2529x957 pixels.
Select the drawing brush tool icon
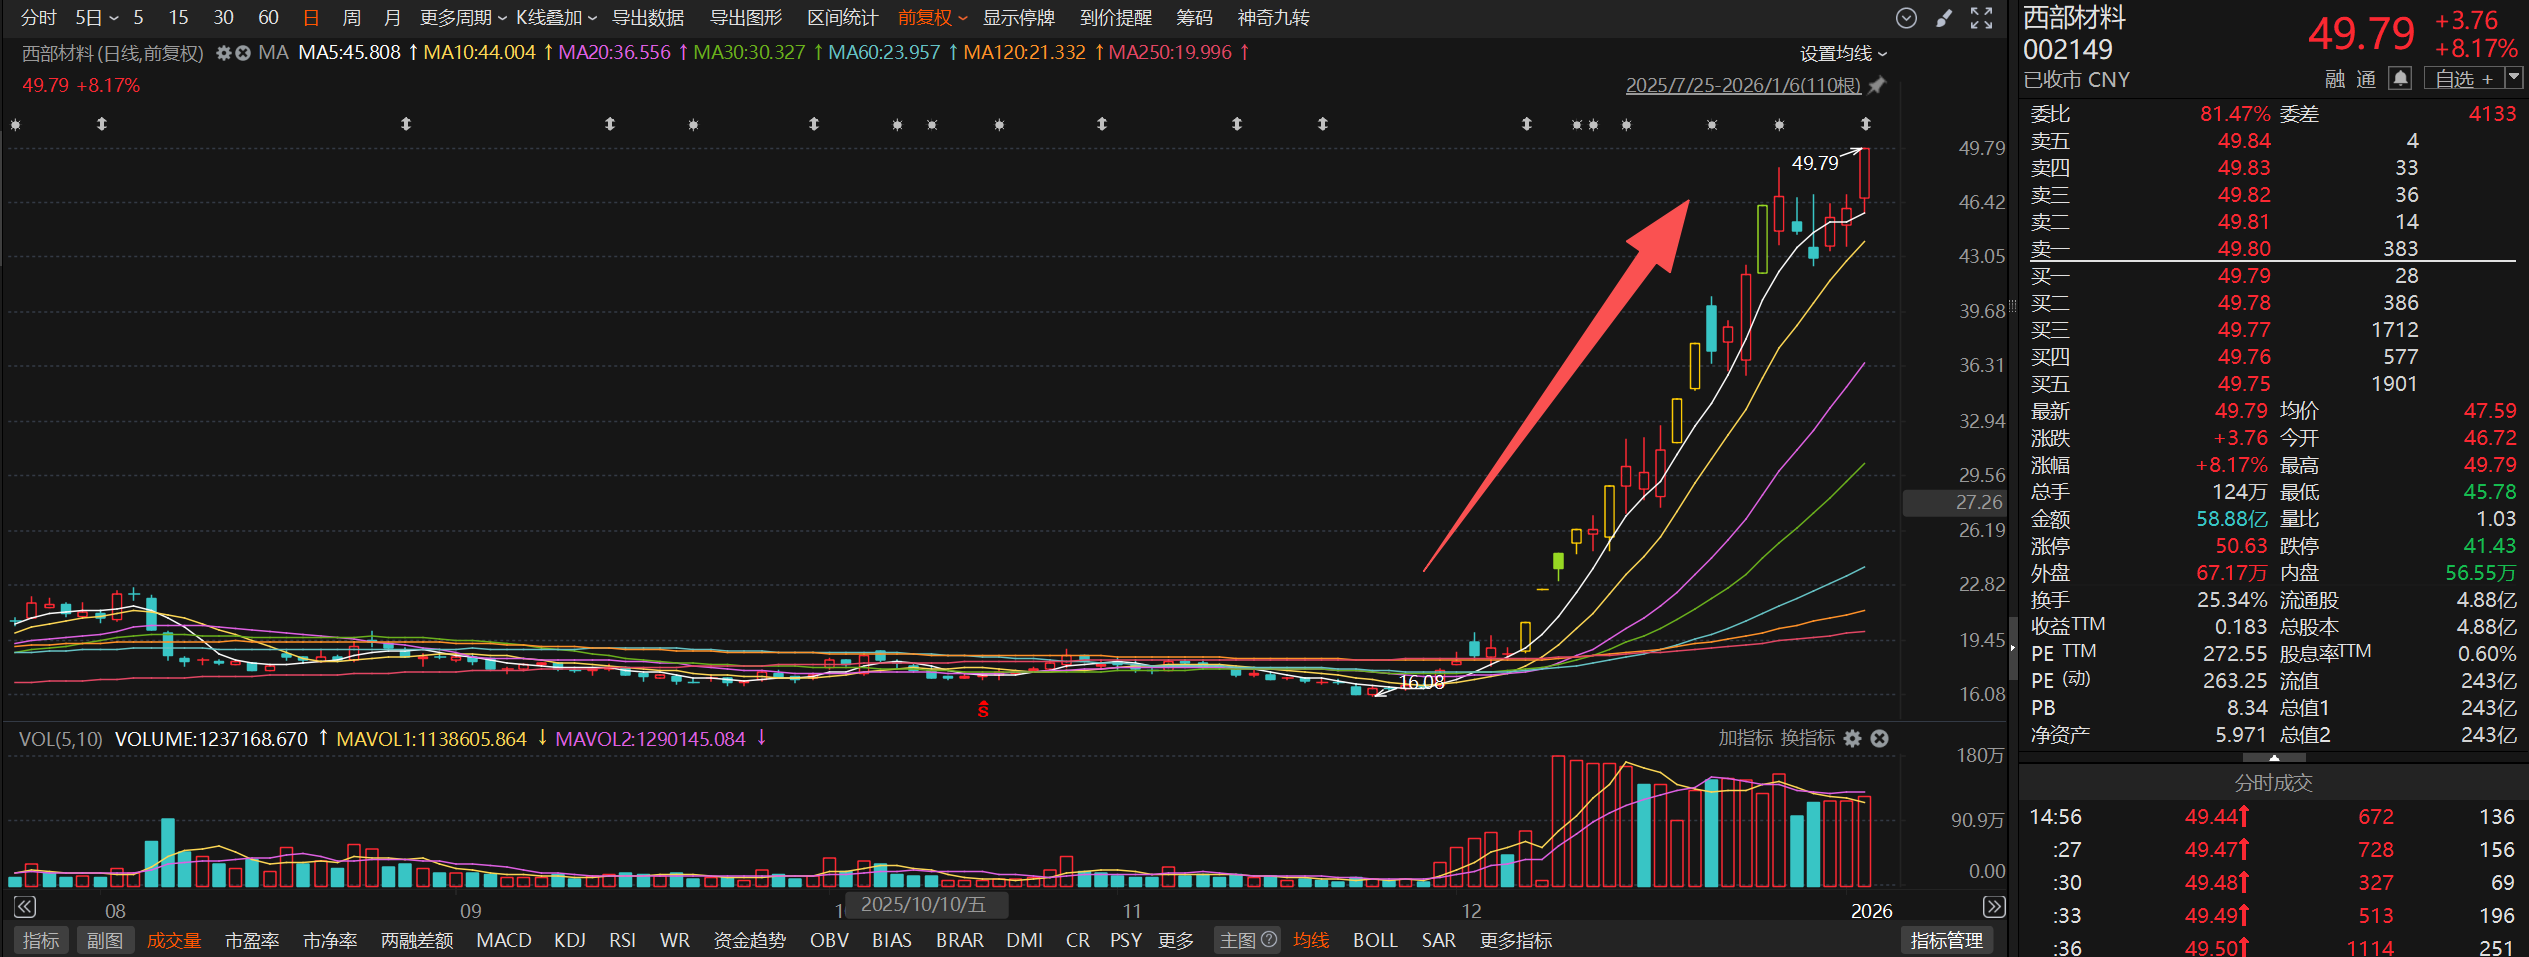[x=1944, y=18]
